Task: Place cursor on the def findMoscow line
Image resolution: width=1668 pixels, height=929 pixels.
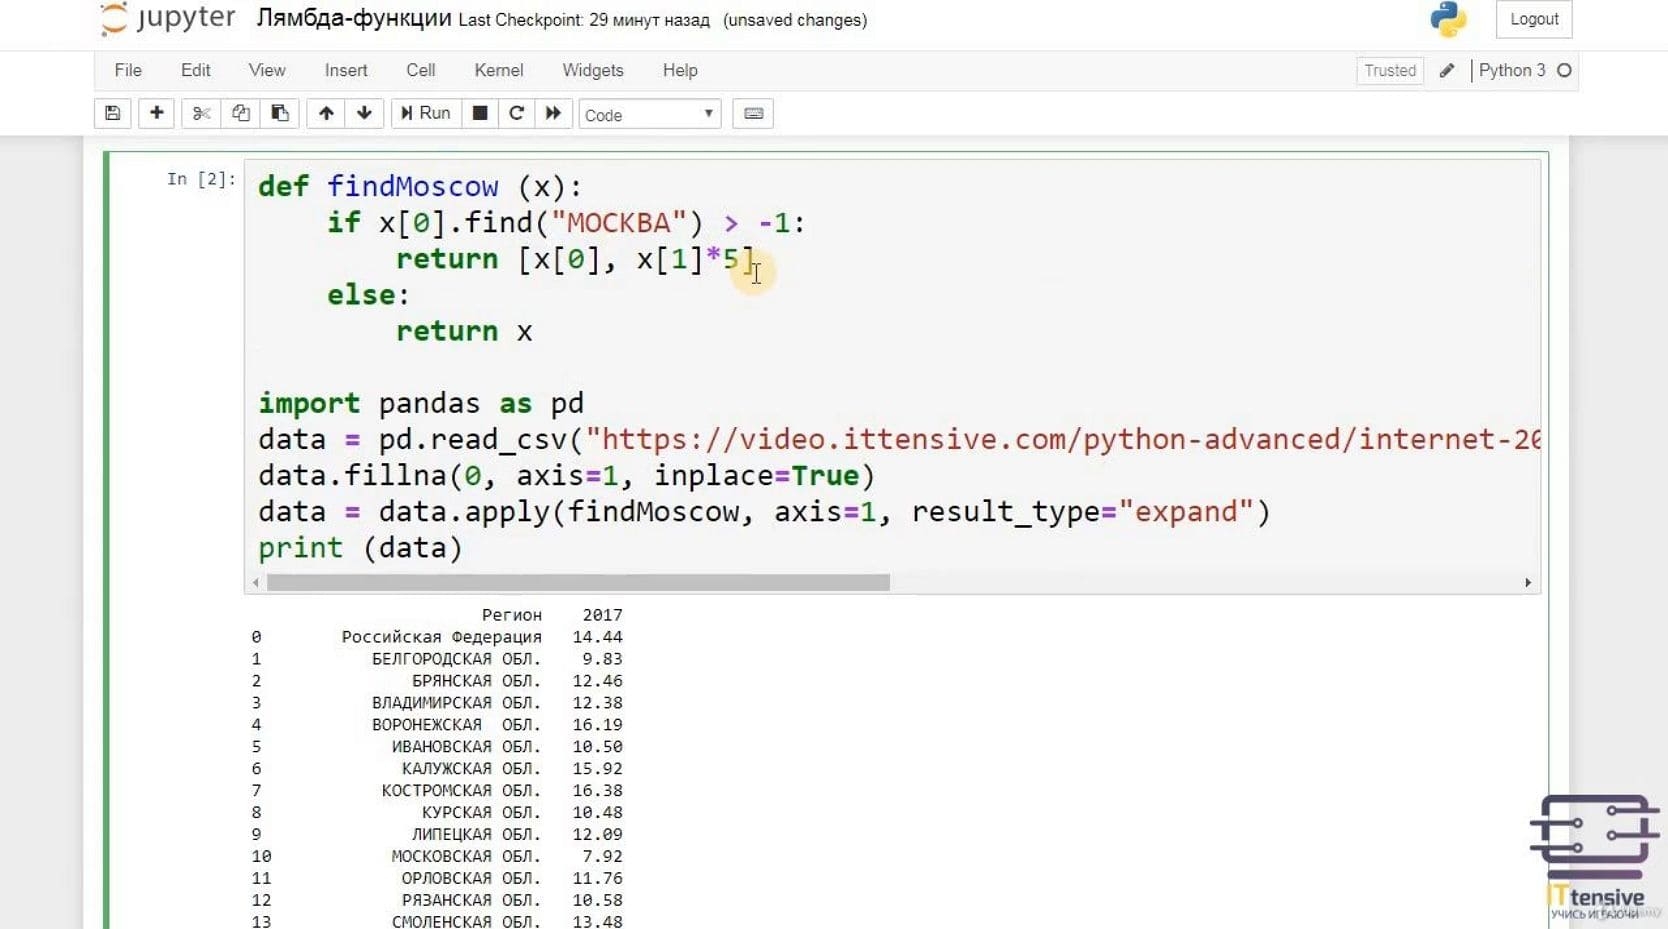Action: pos(420,186)
